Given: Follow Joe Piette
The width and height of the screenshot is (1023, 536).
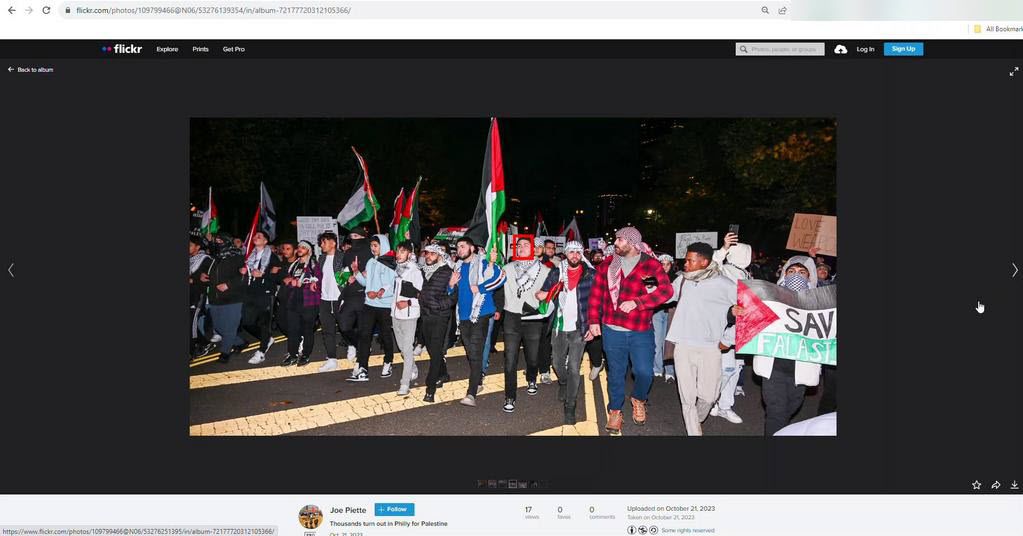Looking at the screenshot, I should pos(394,510).
